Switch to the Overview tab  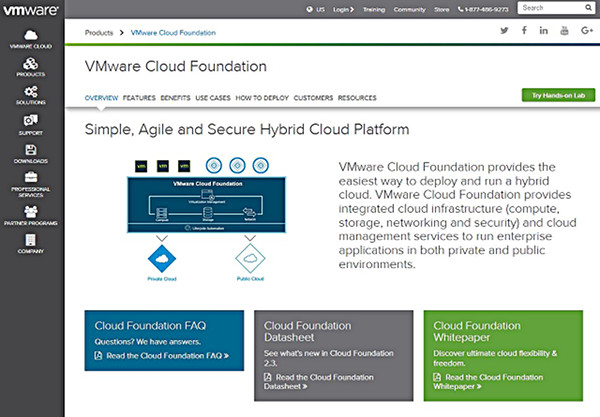pos(101,98)
